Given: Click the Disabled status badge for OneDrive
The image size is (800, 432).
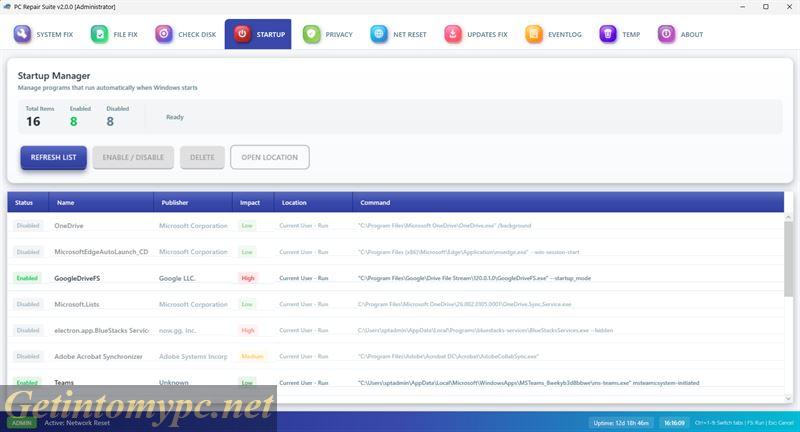Looking at the screenshot, I should coord(27,226).
